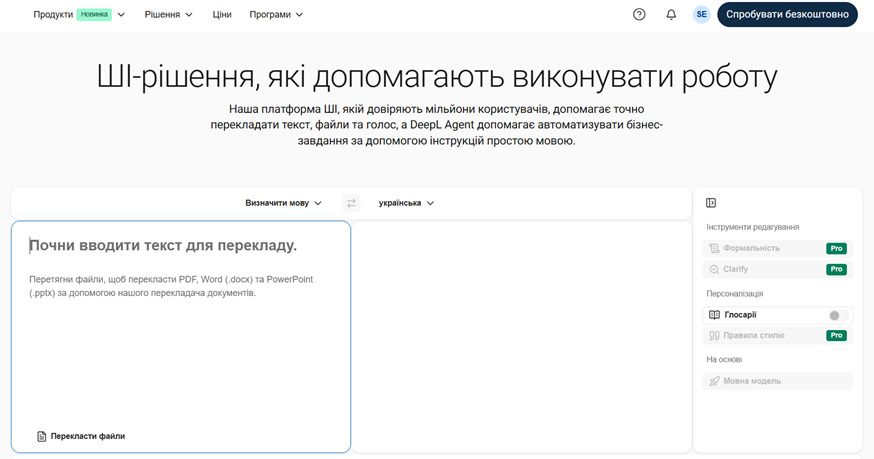The image size is (874, 459).
Task: Click the Інструменти редагування heading
Action: coord(752,227)
